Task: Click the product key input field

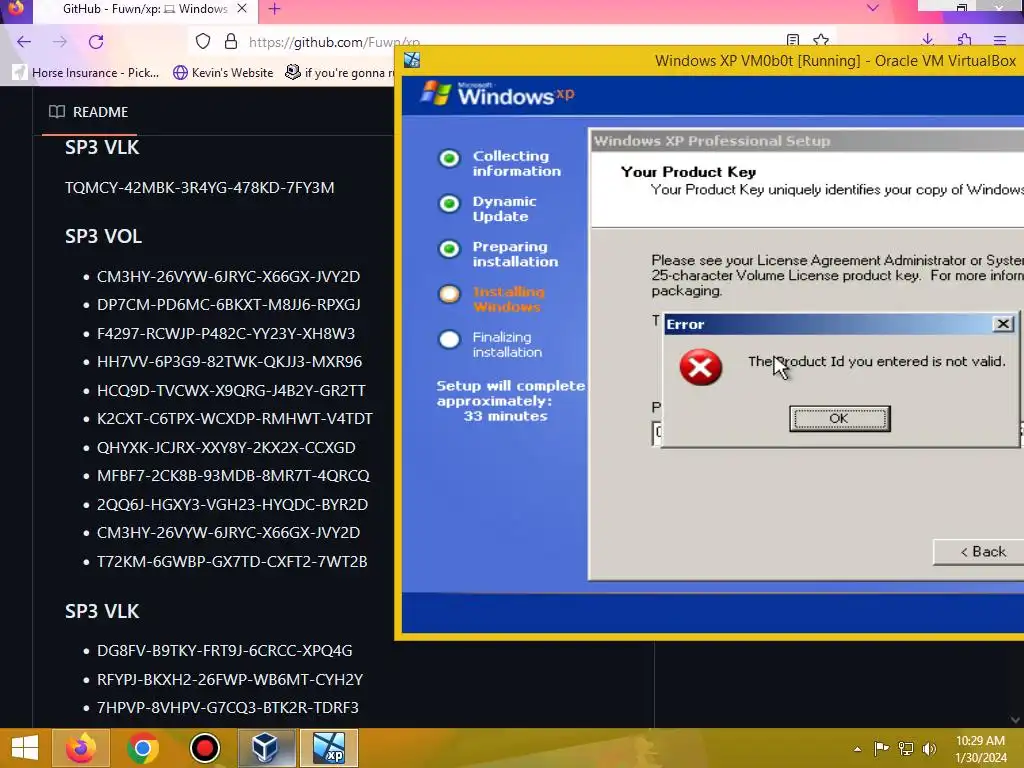Action: [658, 433]
